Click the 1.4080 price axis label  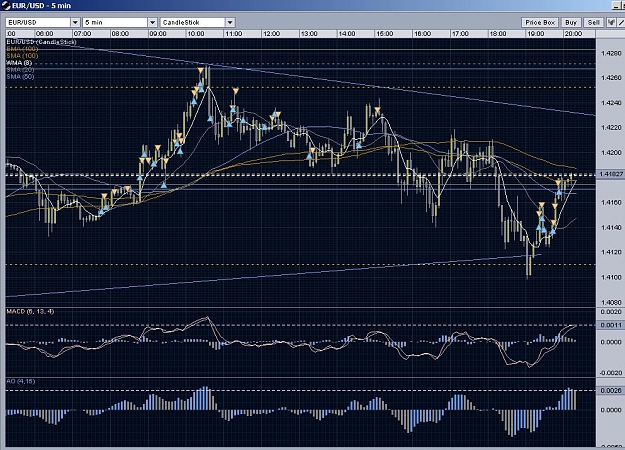[611, 302]
